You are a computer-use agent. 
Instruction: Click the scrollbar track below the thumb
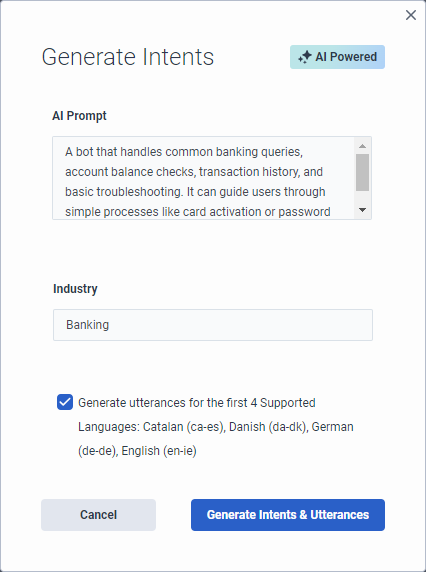point(362,197)
